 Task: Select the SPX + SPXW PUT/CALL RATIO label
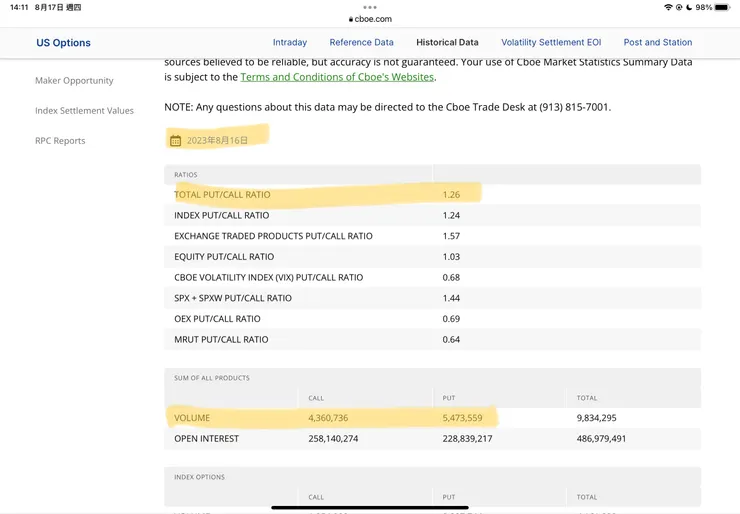[233, 298]
